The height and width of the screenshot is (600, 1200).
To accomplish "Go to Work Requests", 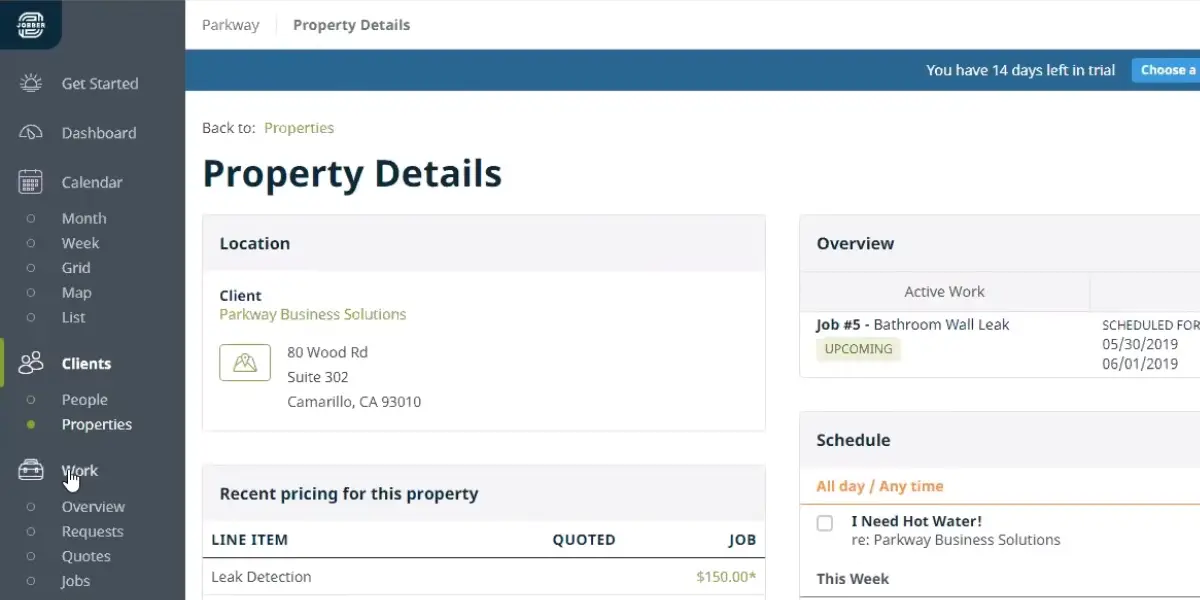I will click(93, 531).
